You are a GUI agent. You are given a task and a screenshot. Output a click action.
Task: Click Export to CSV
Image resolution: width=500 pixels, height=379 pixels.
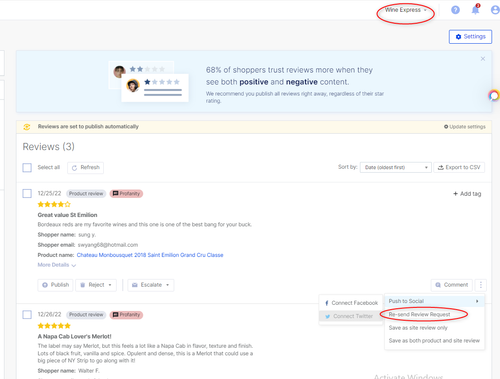coord(459,167)
